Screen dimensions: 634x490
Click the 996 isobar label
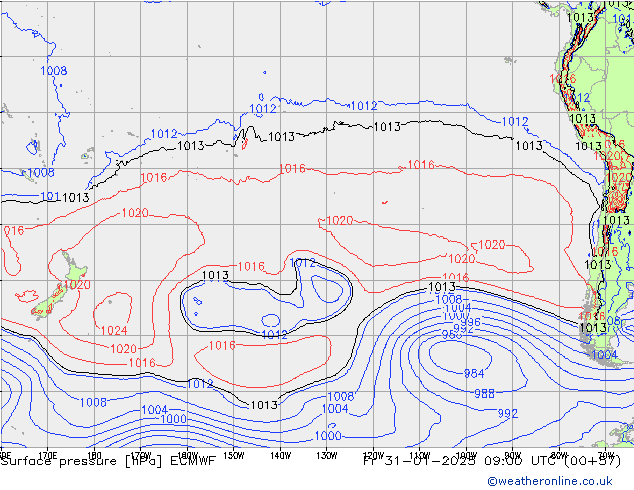[470, 322]
